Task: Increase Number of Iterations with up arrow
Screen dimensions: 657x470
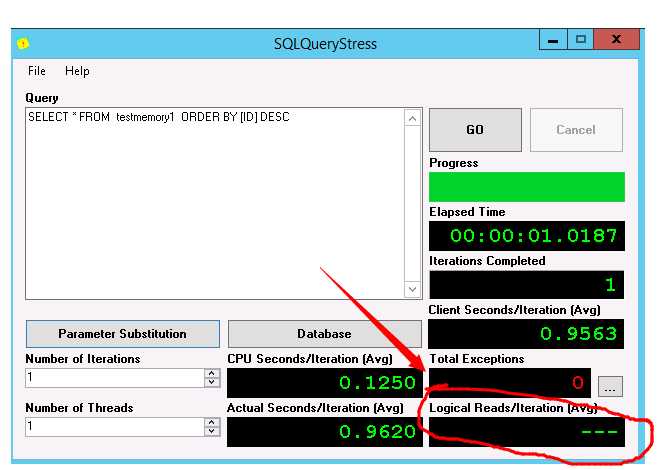Action: (x=212, y=373)
